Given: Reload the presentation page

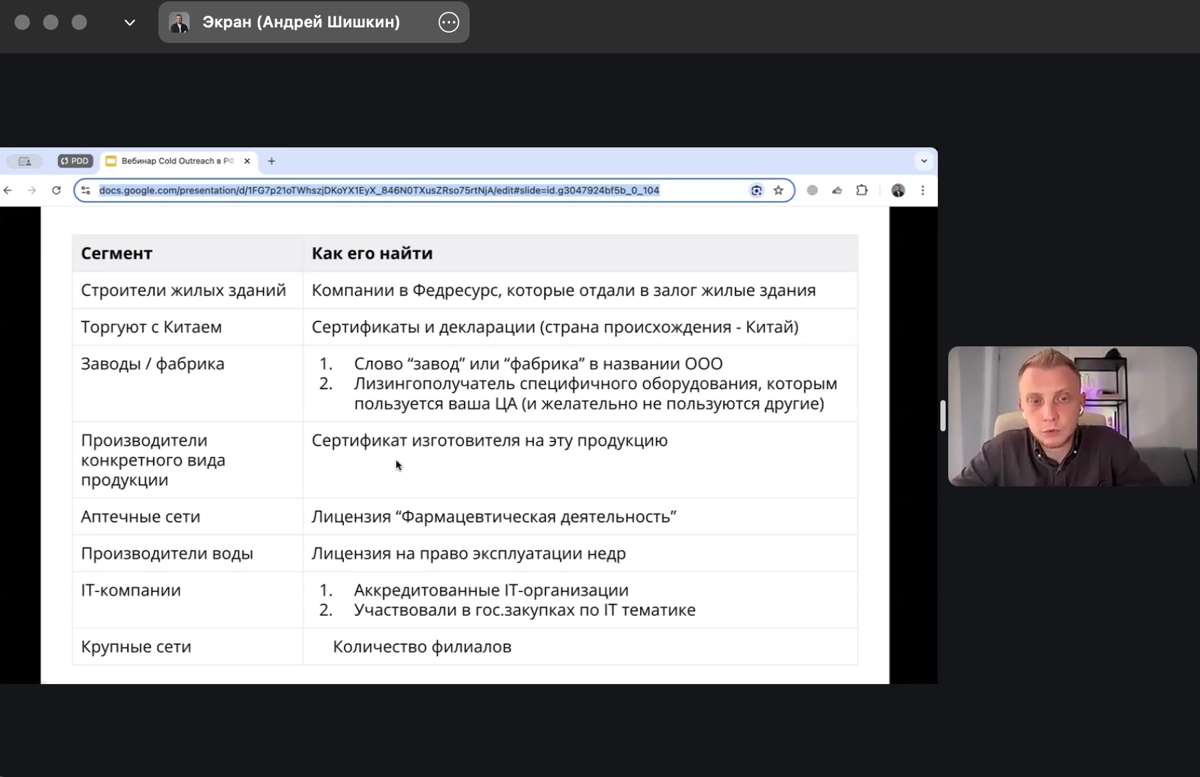Looking at the screenshot, I should coord(57,190).
